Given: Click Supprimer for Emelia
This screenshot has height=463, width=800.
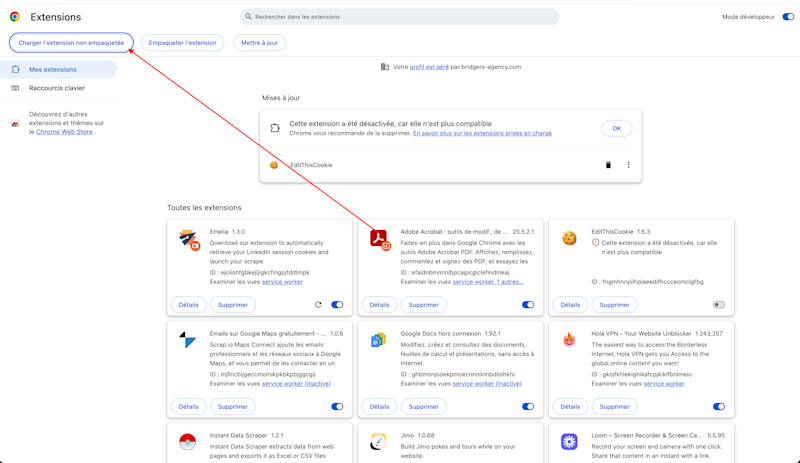Looking at the screenshot, I should 233,305.
